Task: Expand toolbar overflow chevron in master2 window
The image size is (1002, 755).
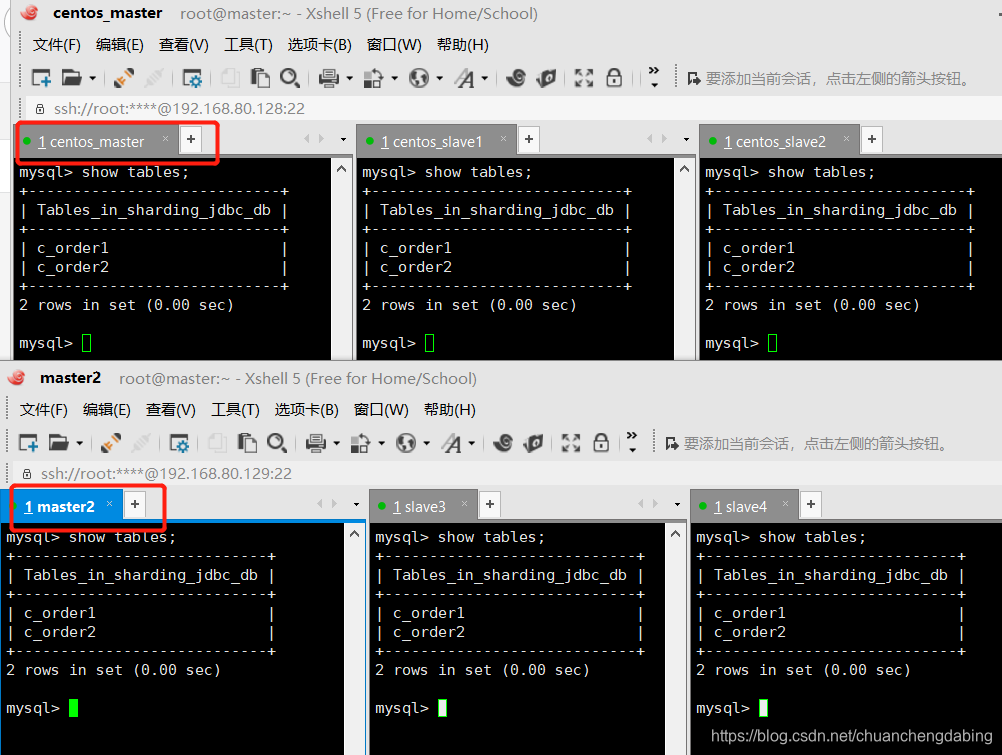Action: tap(632, 442)
